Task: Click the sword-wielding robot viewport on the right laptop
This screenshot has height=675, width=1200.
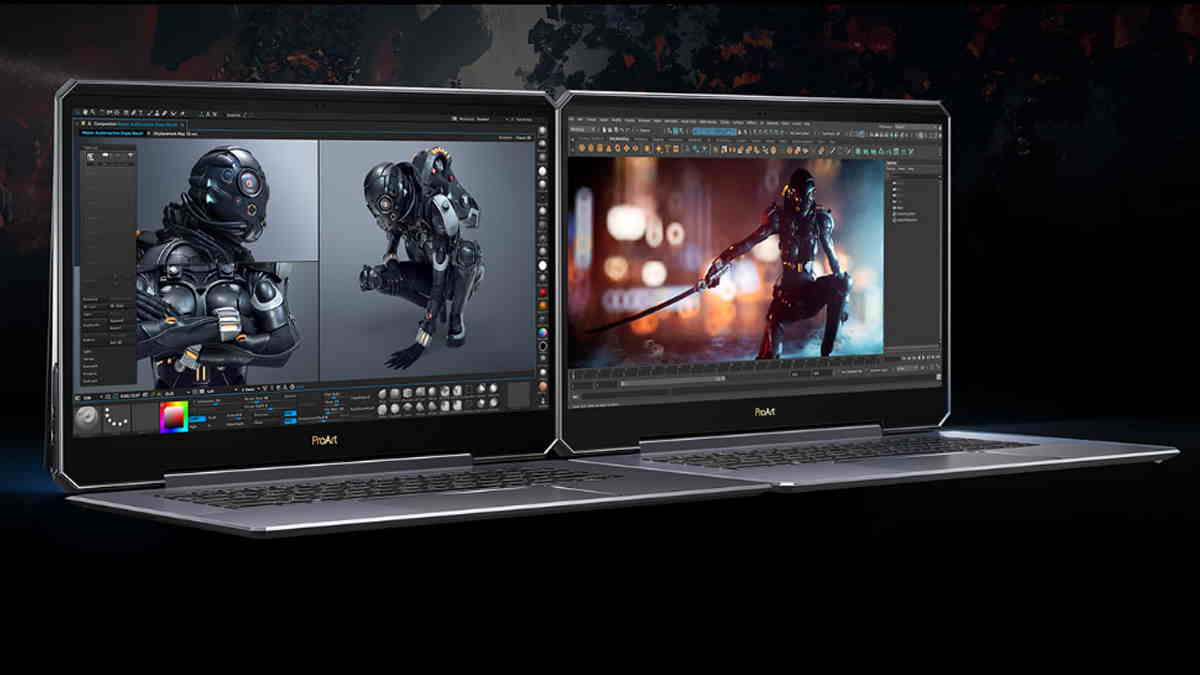Action: coord(726,260)
